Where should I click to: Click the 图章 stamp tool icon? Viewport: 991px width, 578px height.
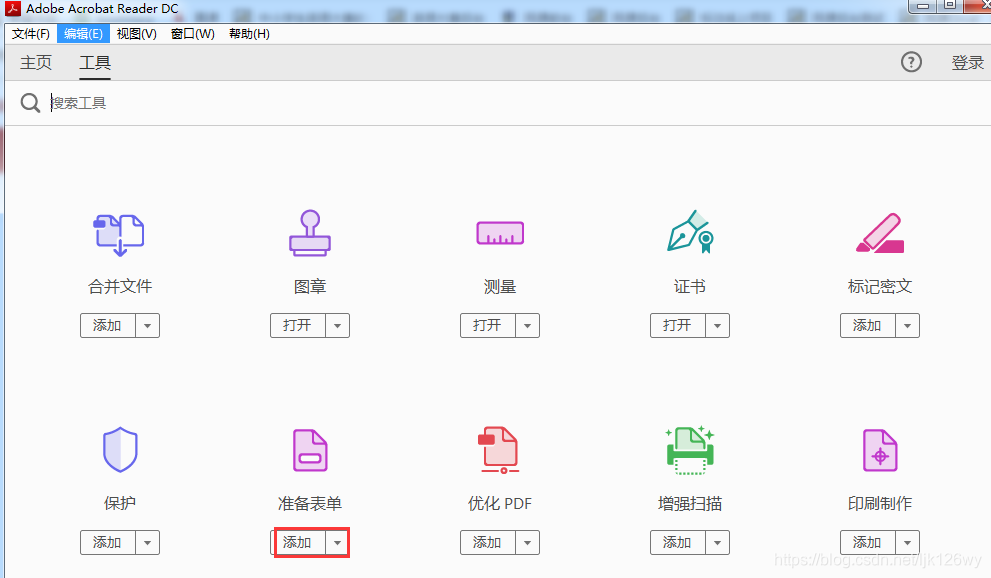[310, 233]
